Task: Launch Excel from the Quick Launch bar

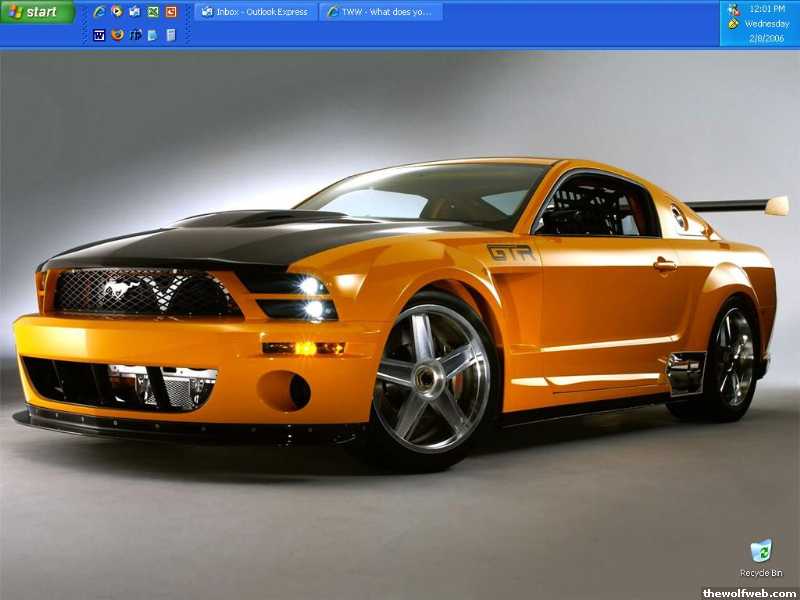Action: tap(153, 12)
